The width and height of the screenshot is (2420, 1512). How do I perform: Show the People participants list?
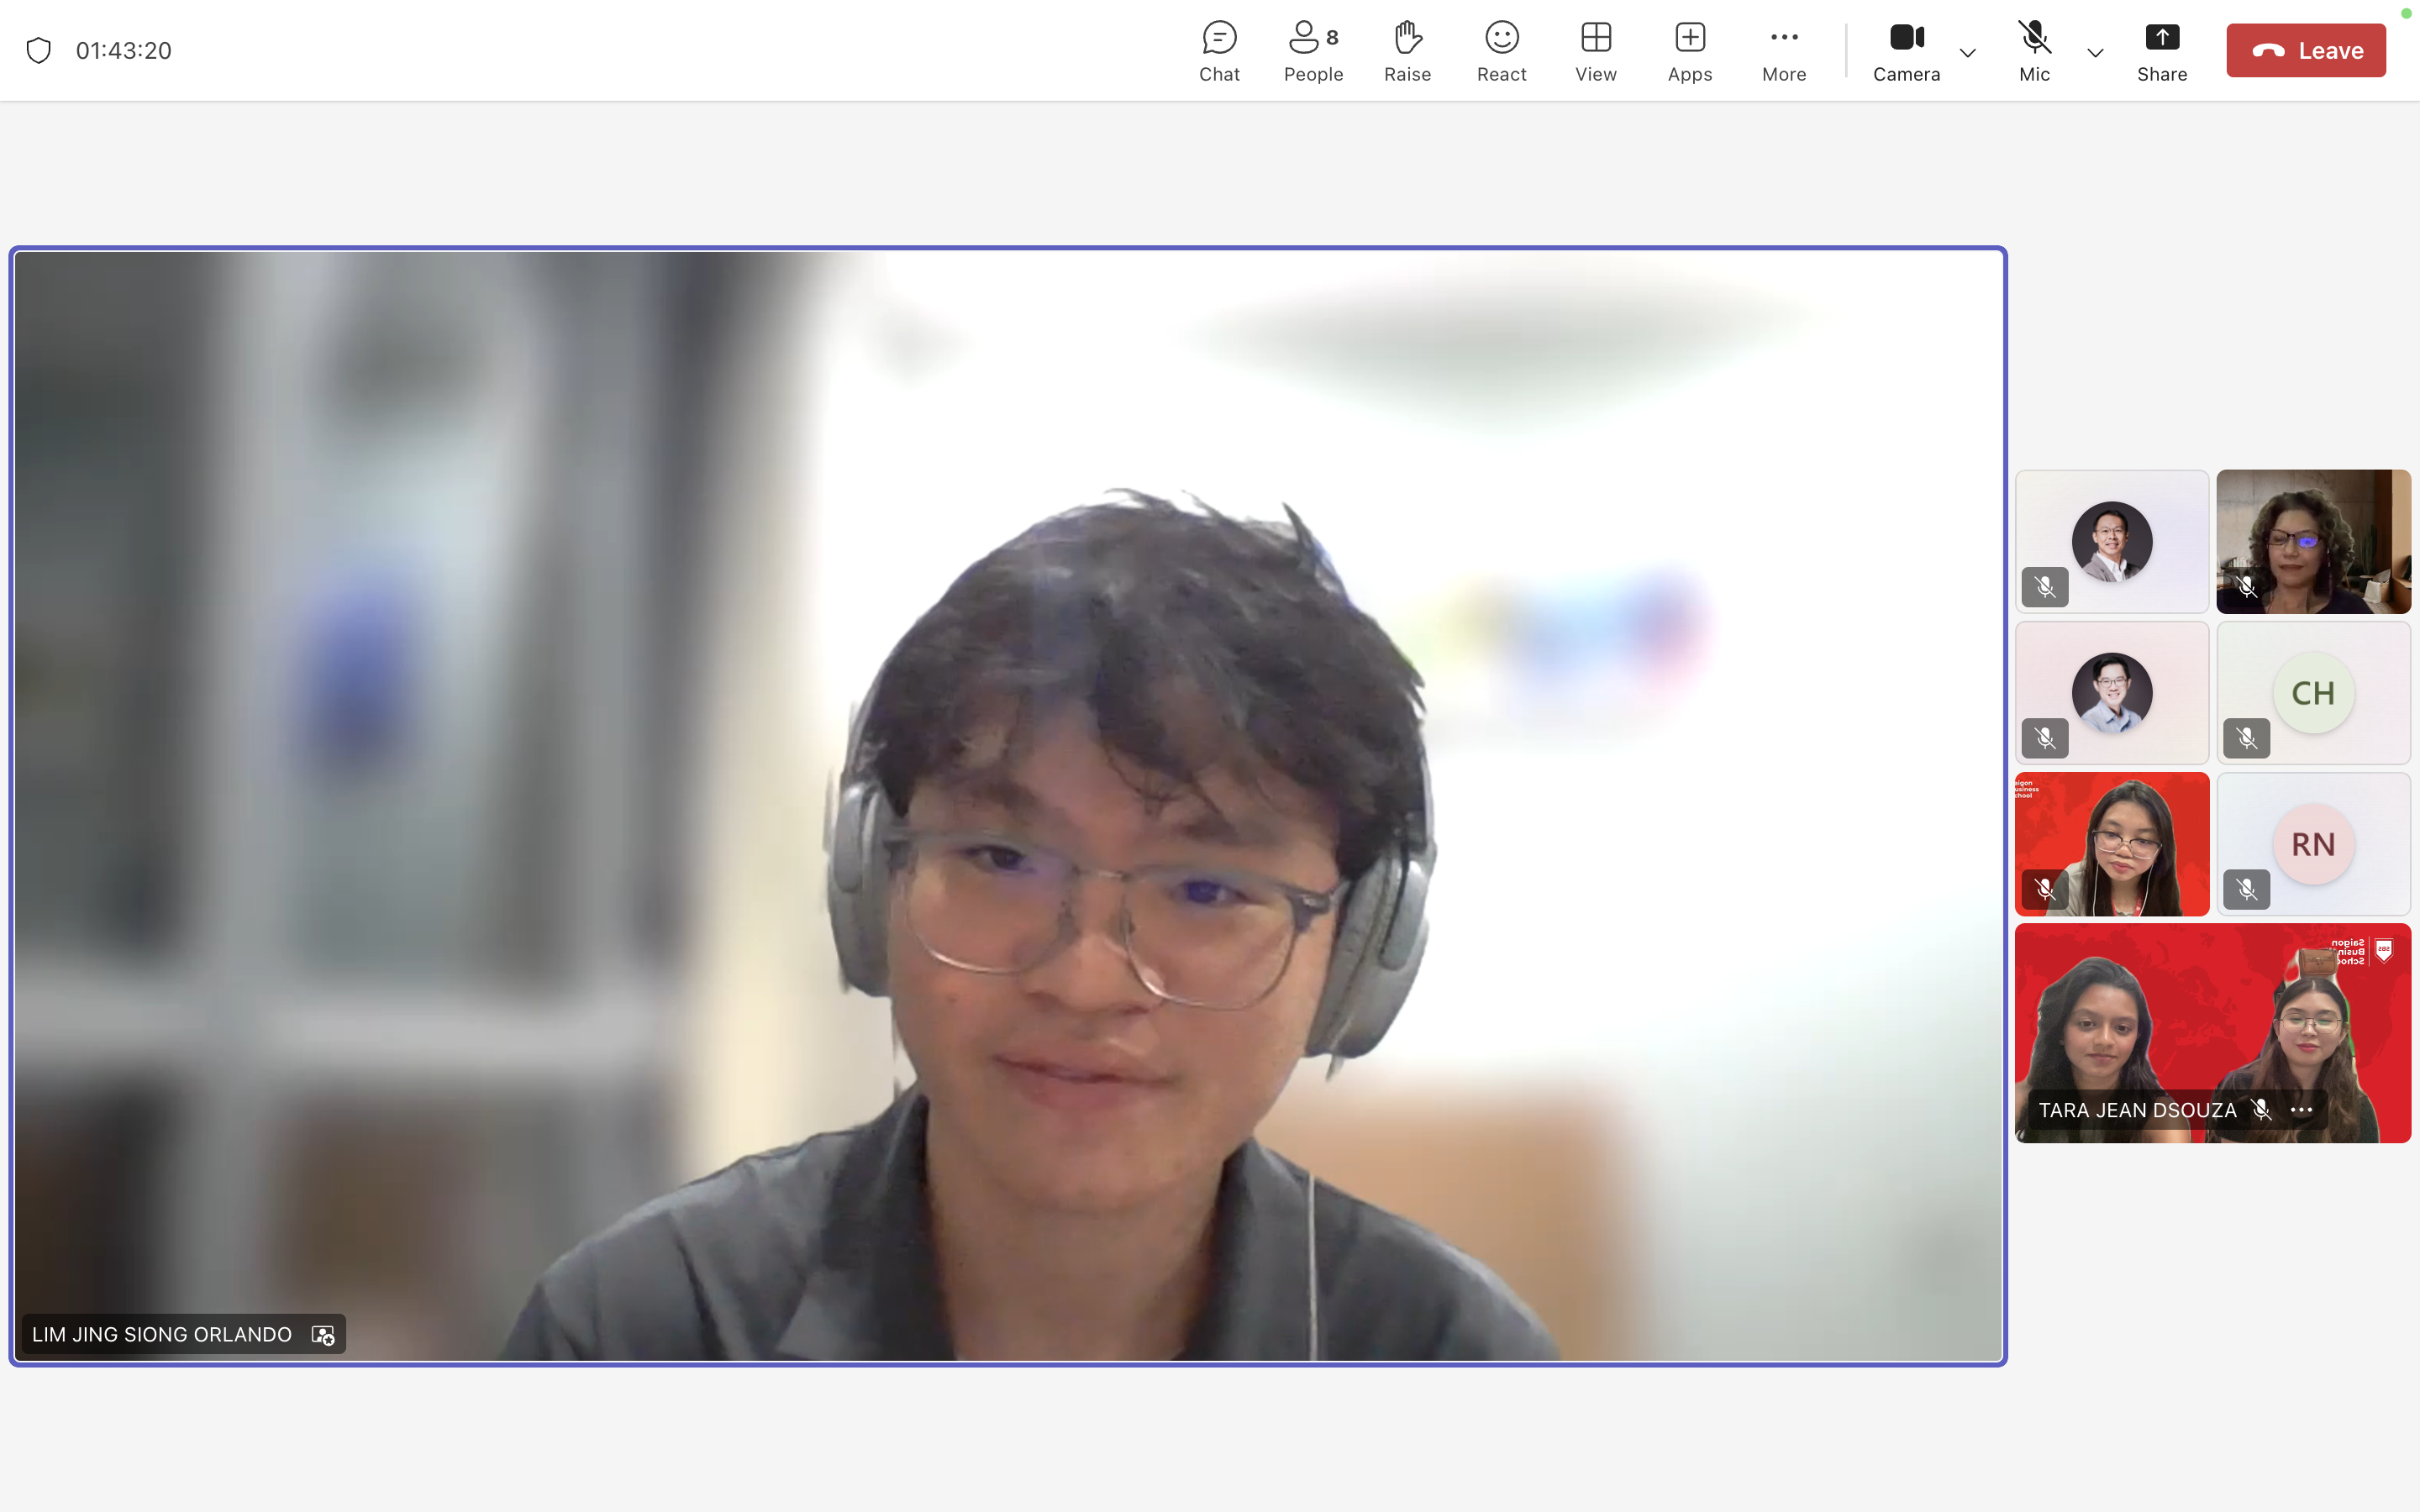coord(1312,51)
